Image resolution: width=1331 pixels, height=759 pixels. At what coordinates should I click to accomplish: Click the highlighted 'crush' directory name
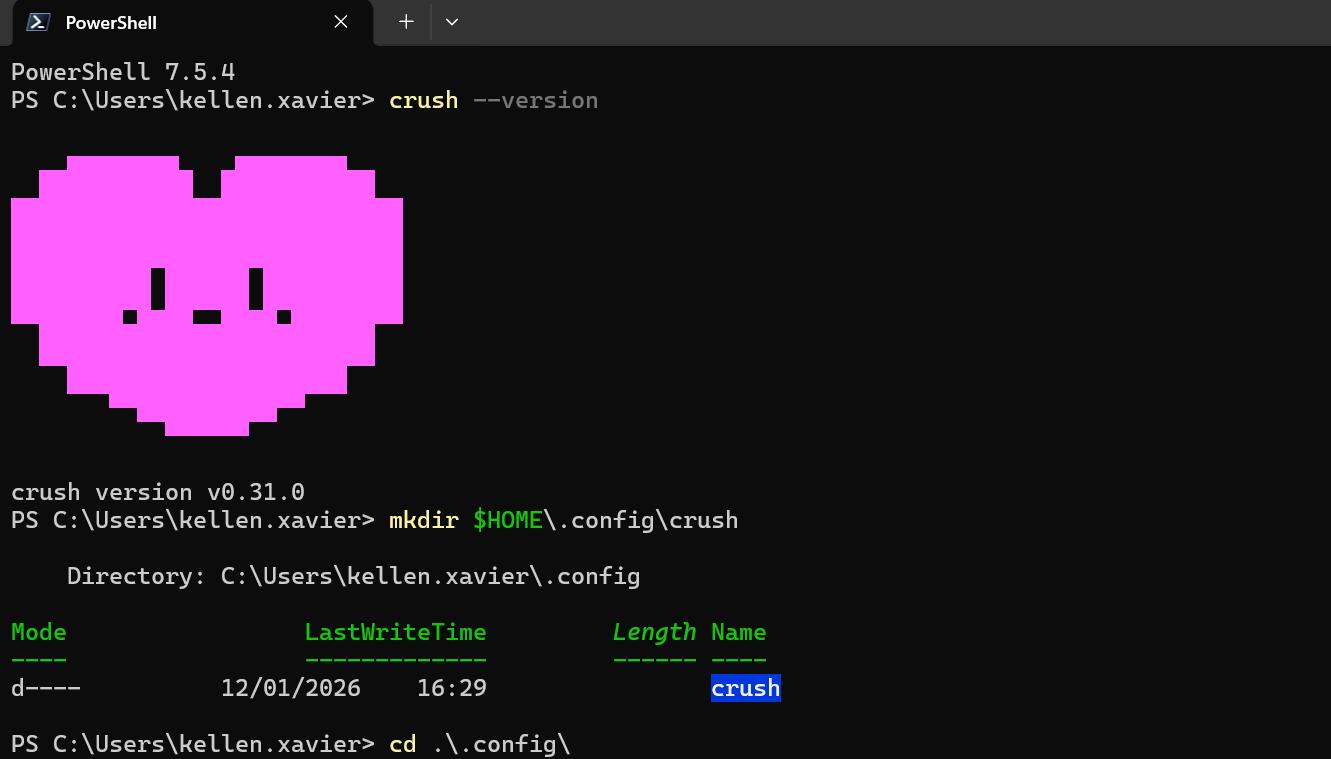pos(746,688)
